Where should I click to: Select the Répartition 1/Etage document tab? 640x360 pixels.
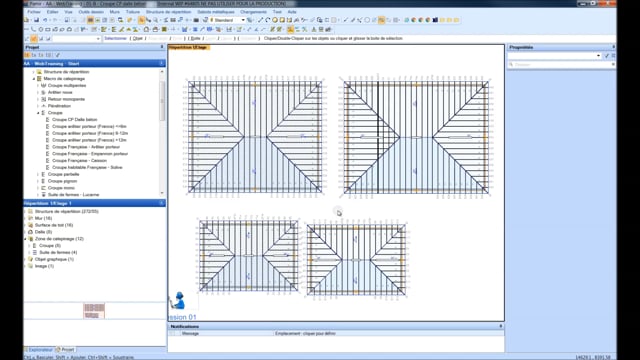[189, 47]
